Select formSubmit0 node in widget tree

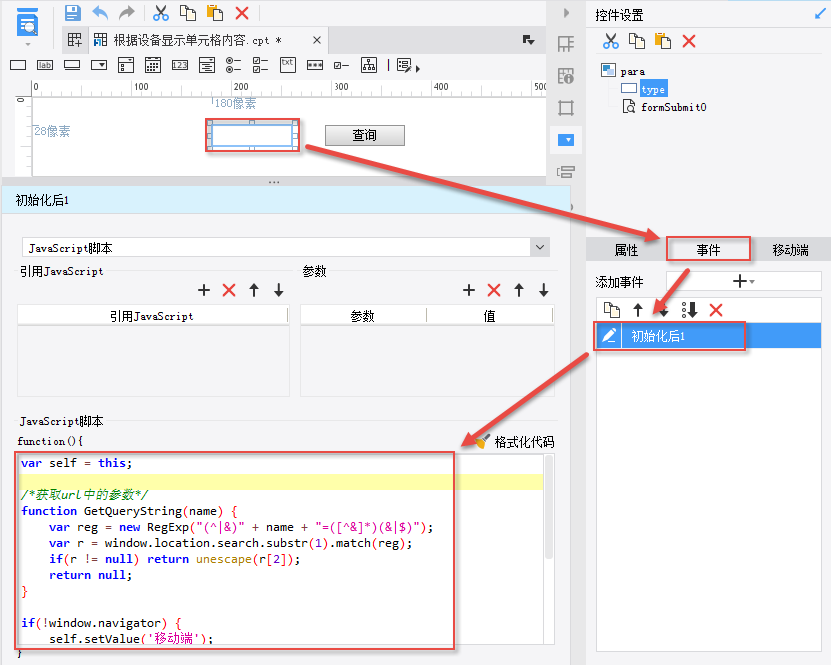click(x=674, y=107)
